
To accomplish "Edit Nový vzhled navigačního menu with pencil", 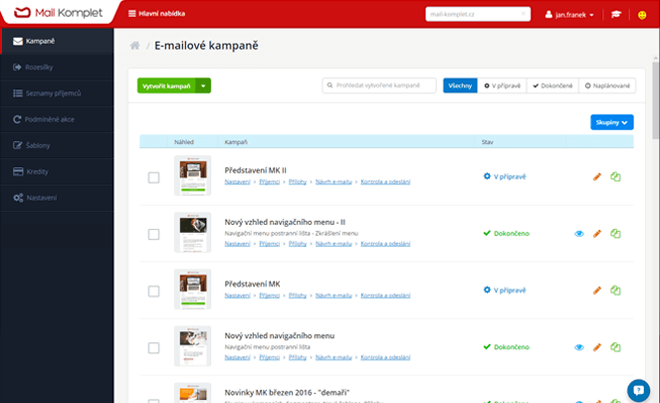I will pos(597,347).
